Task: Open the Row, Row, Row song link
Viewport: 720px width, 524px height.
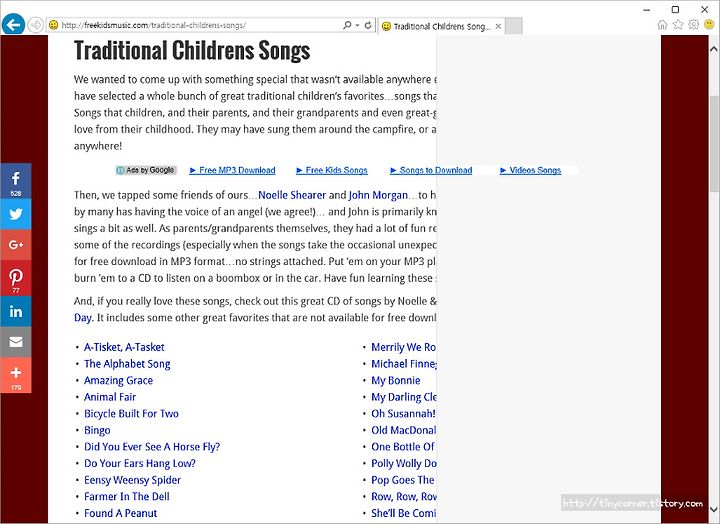Action: [x=404, y=496]
